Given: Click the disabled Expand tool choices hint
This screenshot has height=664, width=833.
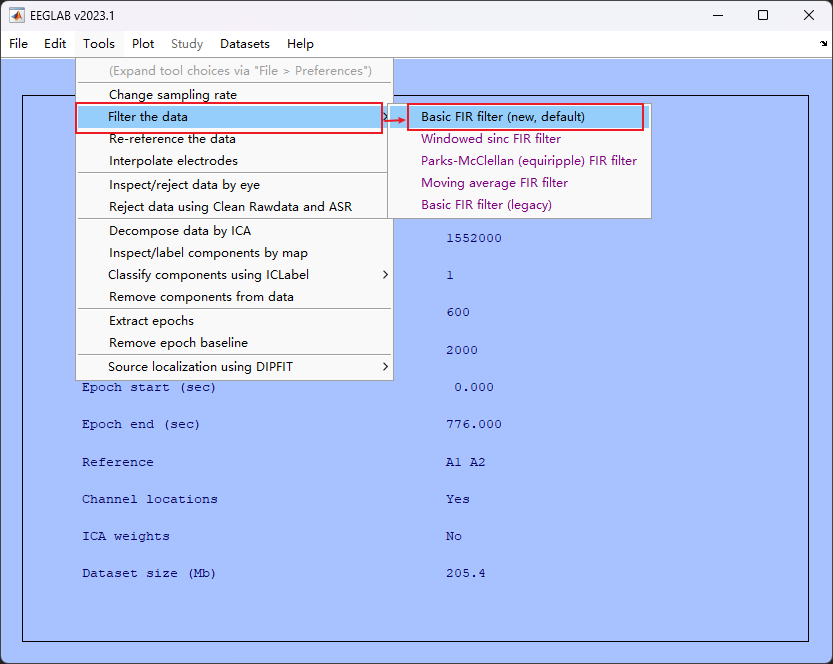Looking at the screenshot, I should [x=240, y=71].
